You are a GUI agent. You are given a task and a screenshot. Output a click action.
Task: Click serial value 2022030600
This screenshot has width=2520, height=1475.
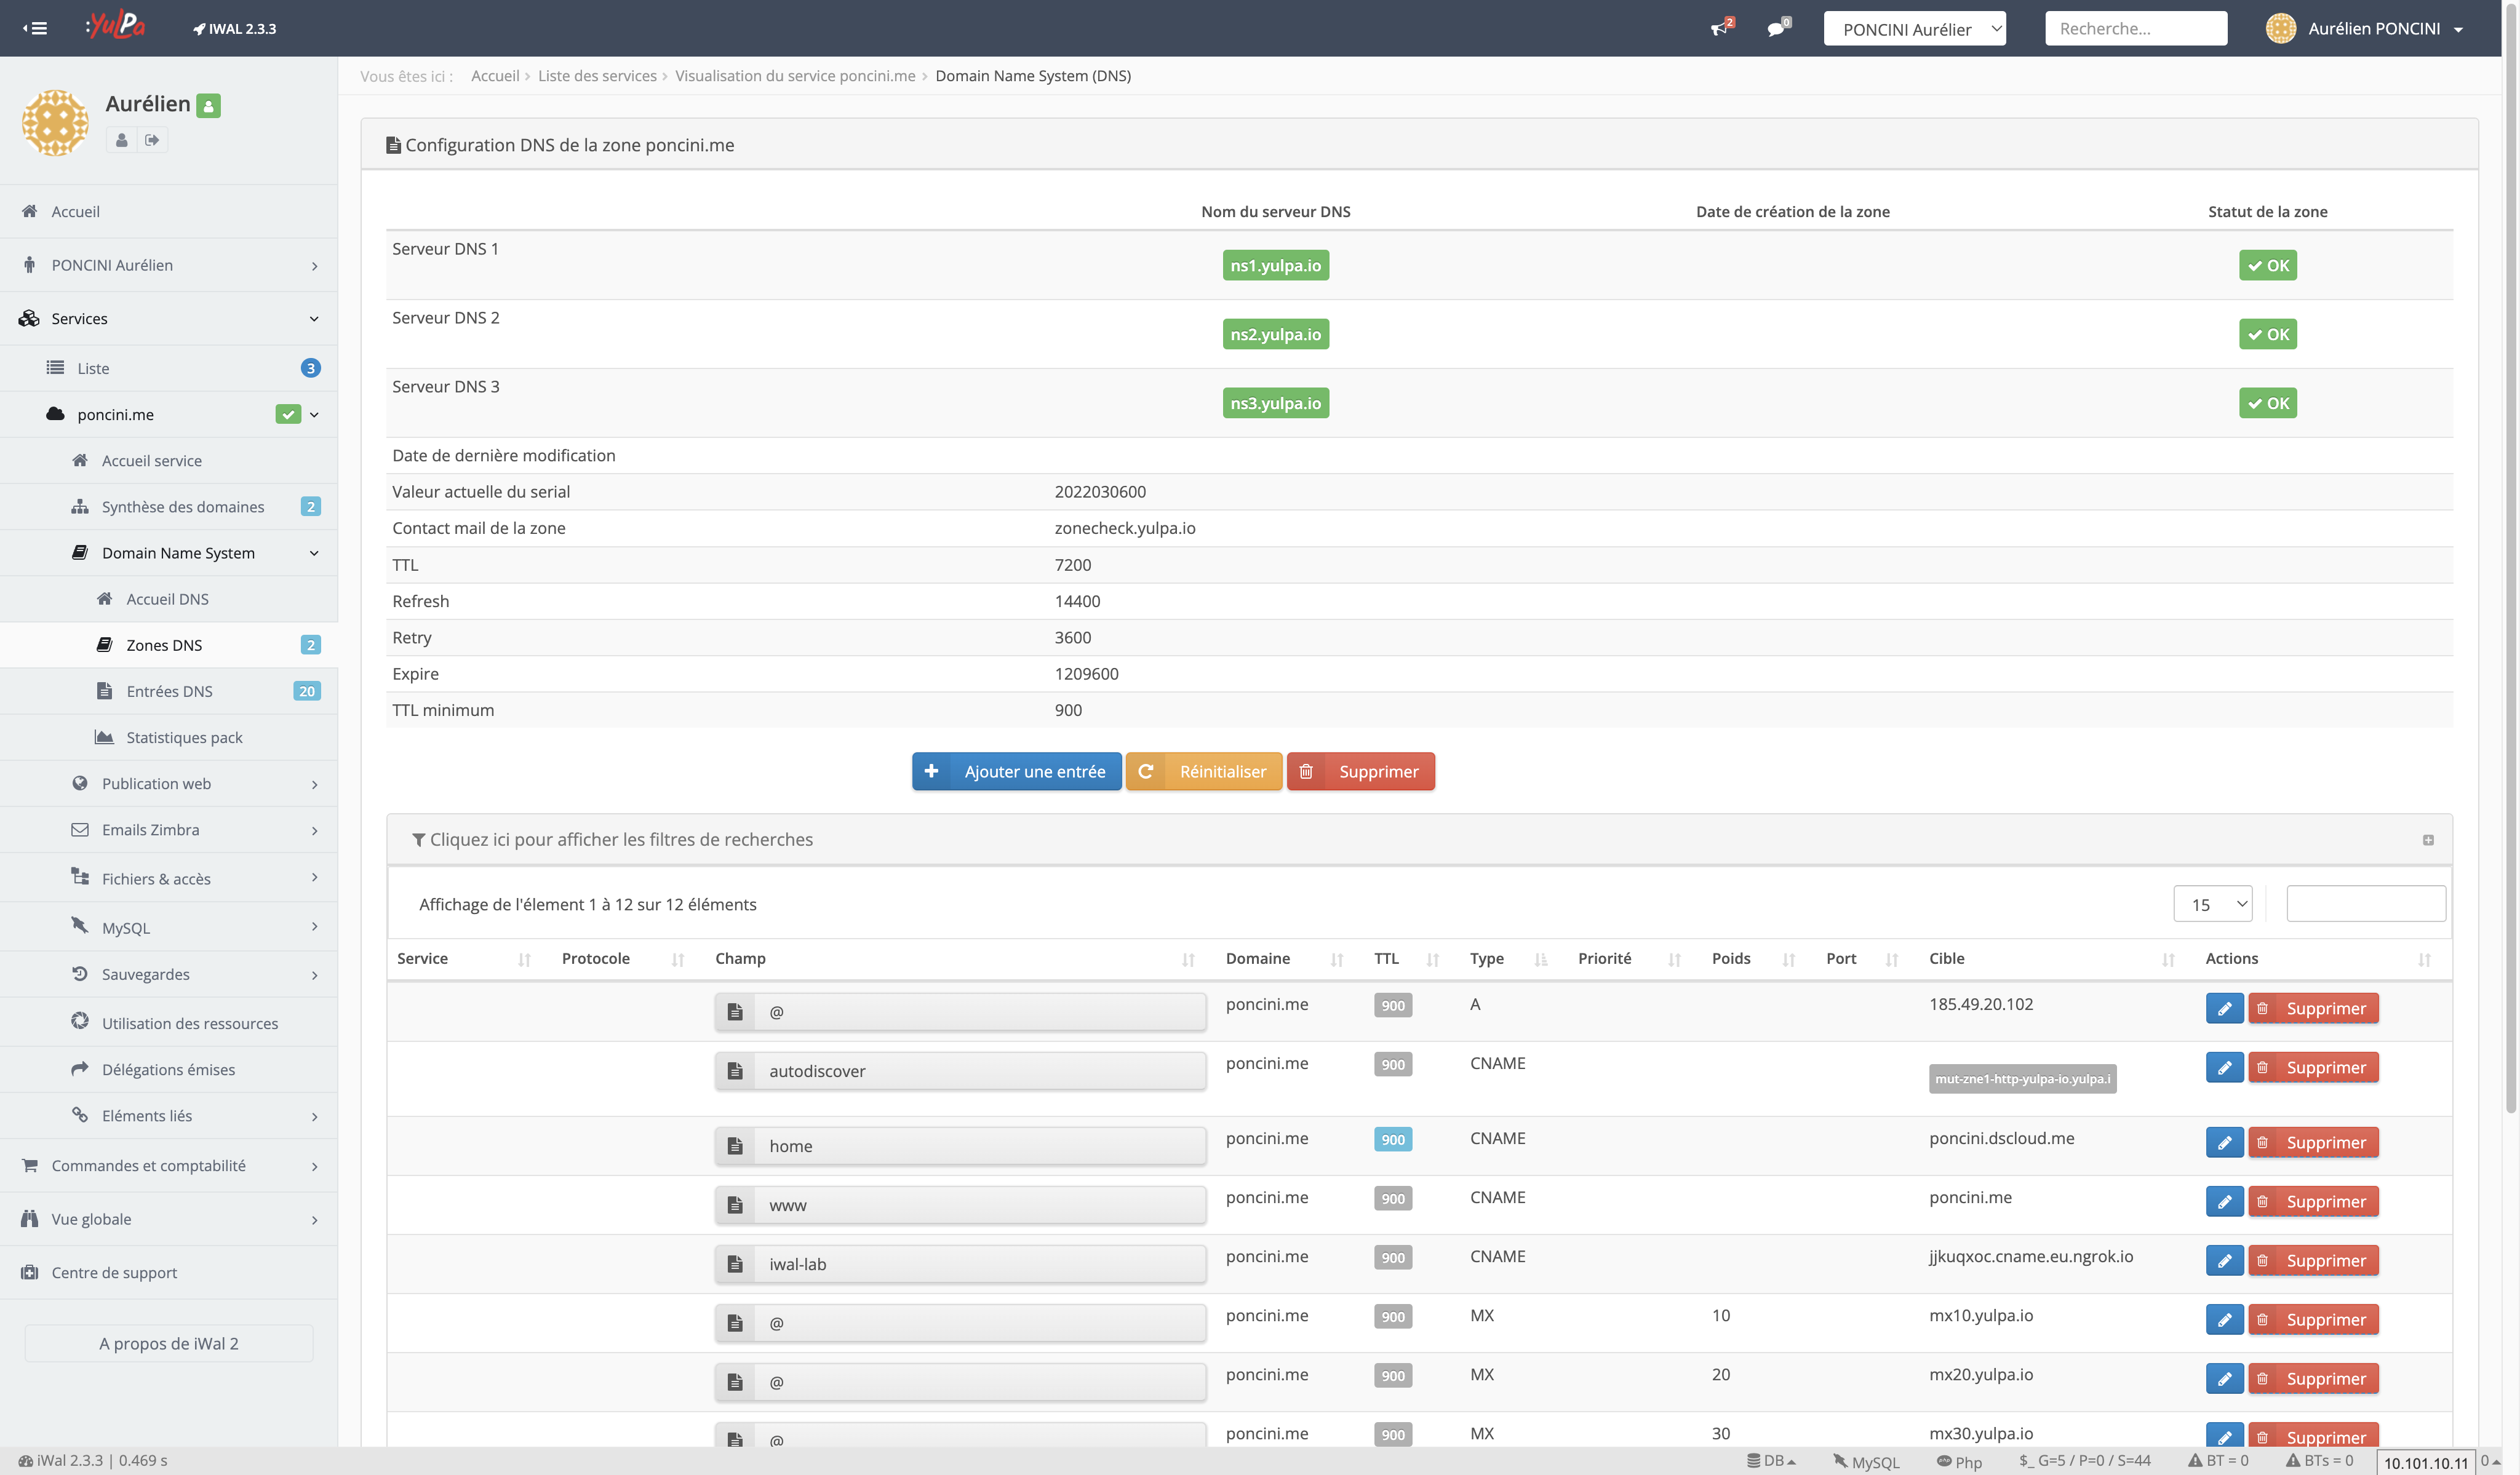(x=1100, y=492)
